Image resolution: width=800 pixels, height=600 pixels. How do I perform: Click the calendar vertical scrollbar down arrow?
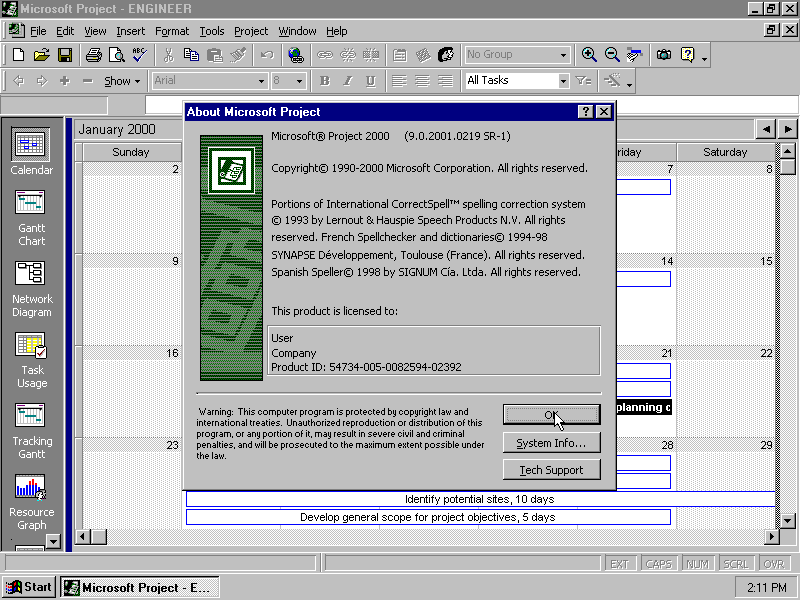[x=788, y=521]
